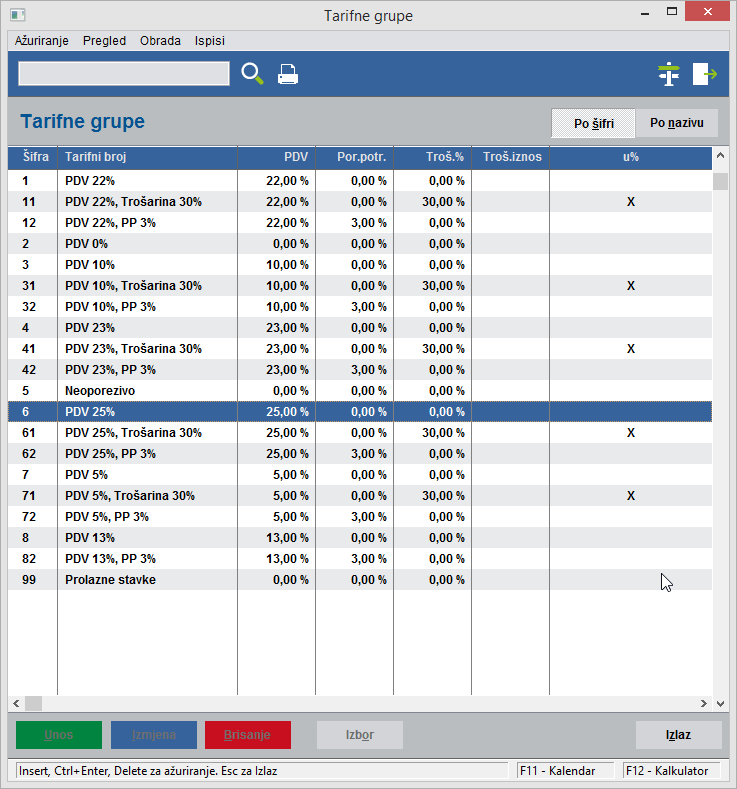
Task: Click the green signpost icon
Action: [669, 74]
